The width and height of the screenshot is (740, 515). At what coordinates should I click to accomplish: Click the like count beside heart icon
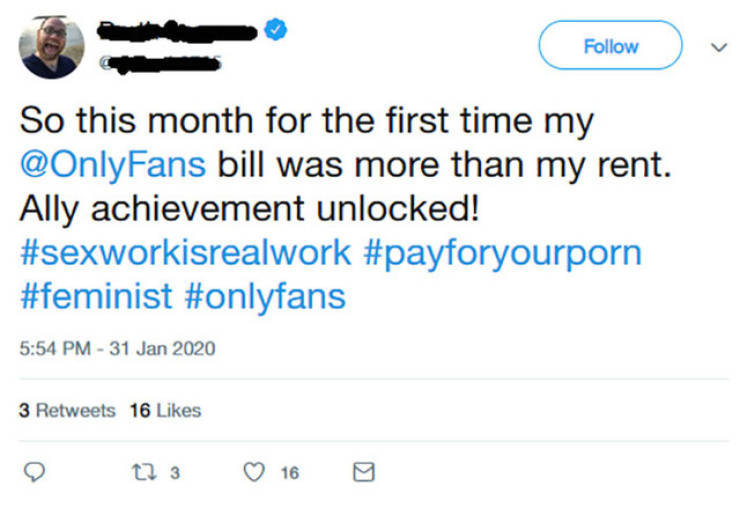click(289, 472)
